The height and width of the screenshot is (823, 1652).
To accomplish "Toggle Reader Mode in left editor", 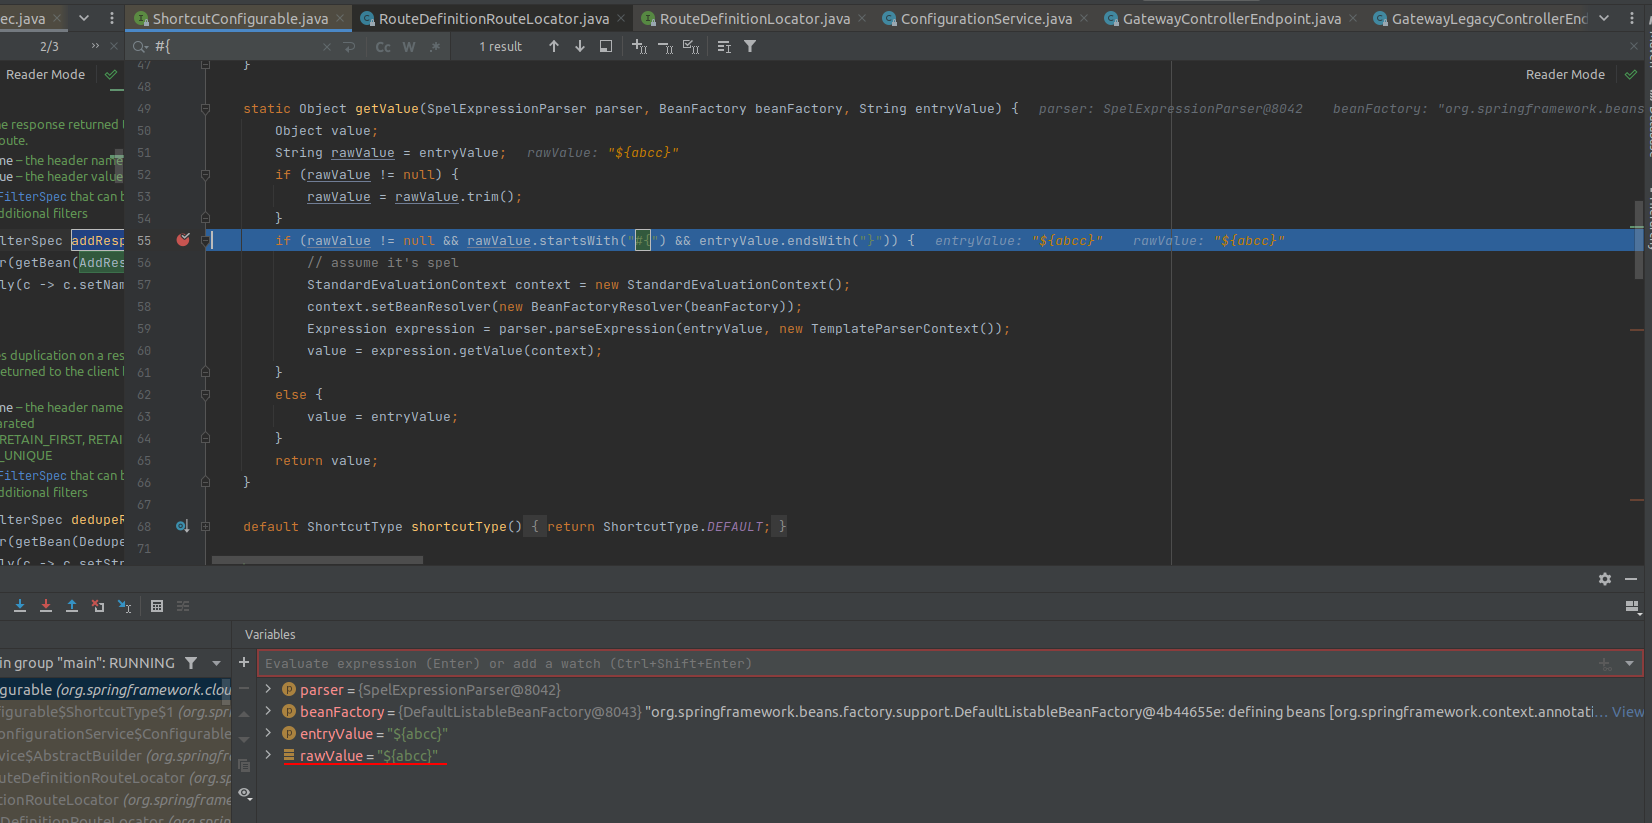I will point(45,75).
